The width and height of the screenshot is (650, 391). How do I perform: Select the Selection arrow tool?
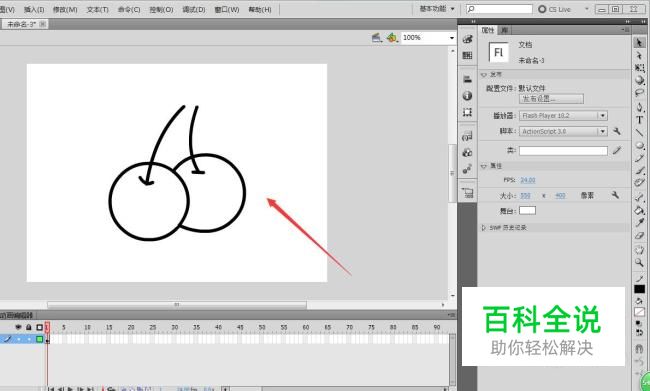(639, 43)
